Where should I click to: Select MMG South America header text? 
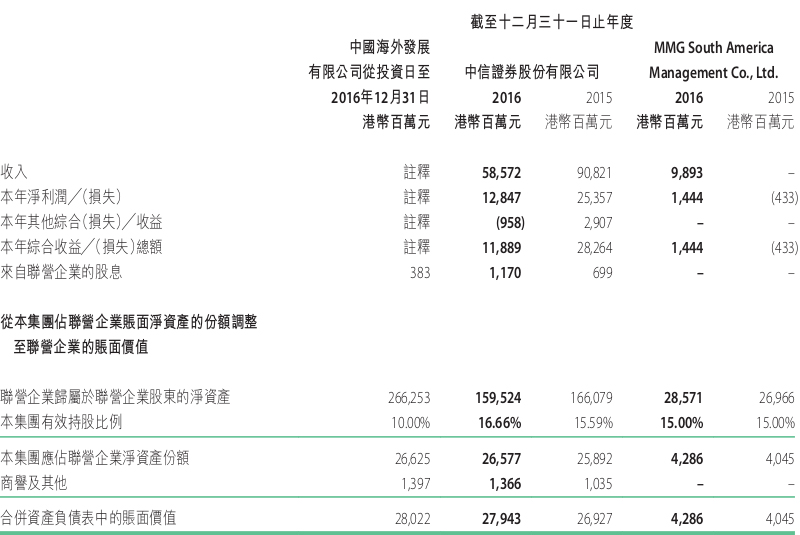[713, 48]
